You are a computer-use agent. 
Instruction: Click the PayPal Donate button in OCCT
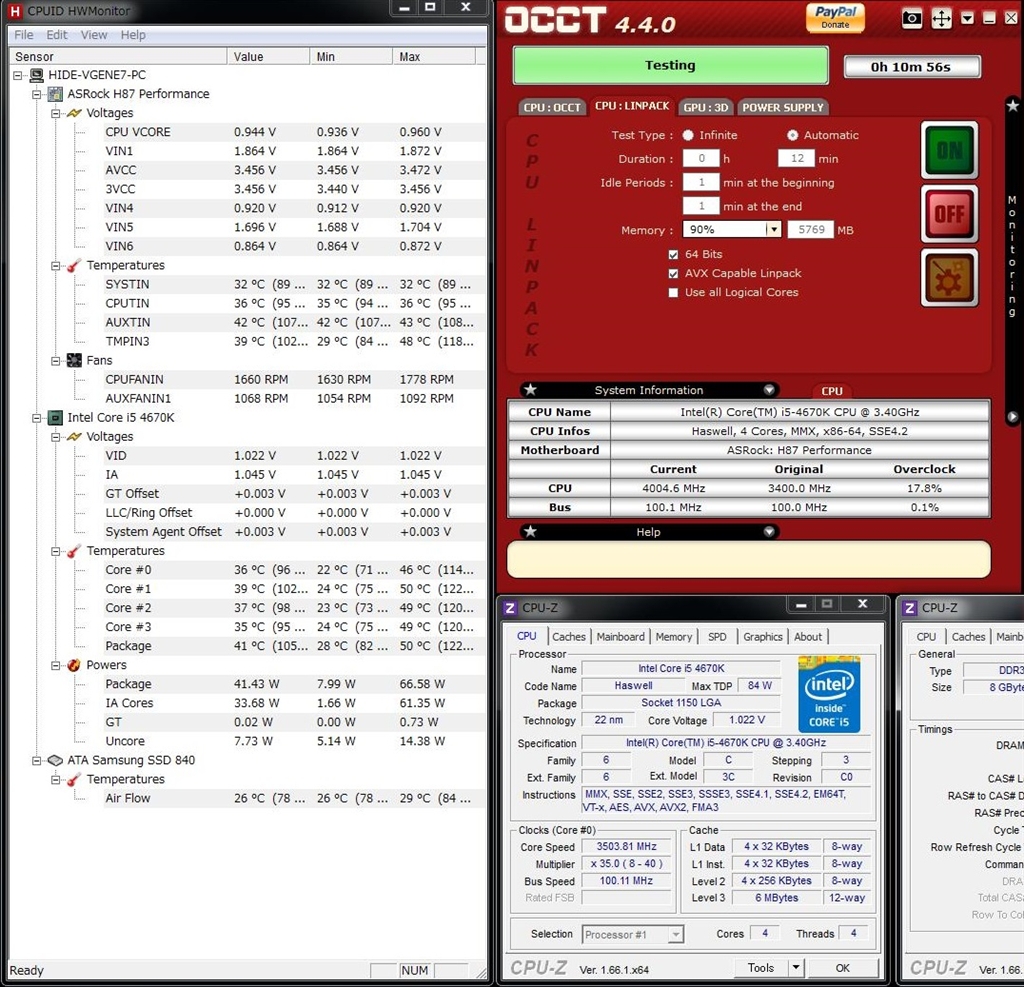pos(835,18)
